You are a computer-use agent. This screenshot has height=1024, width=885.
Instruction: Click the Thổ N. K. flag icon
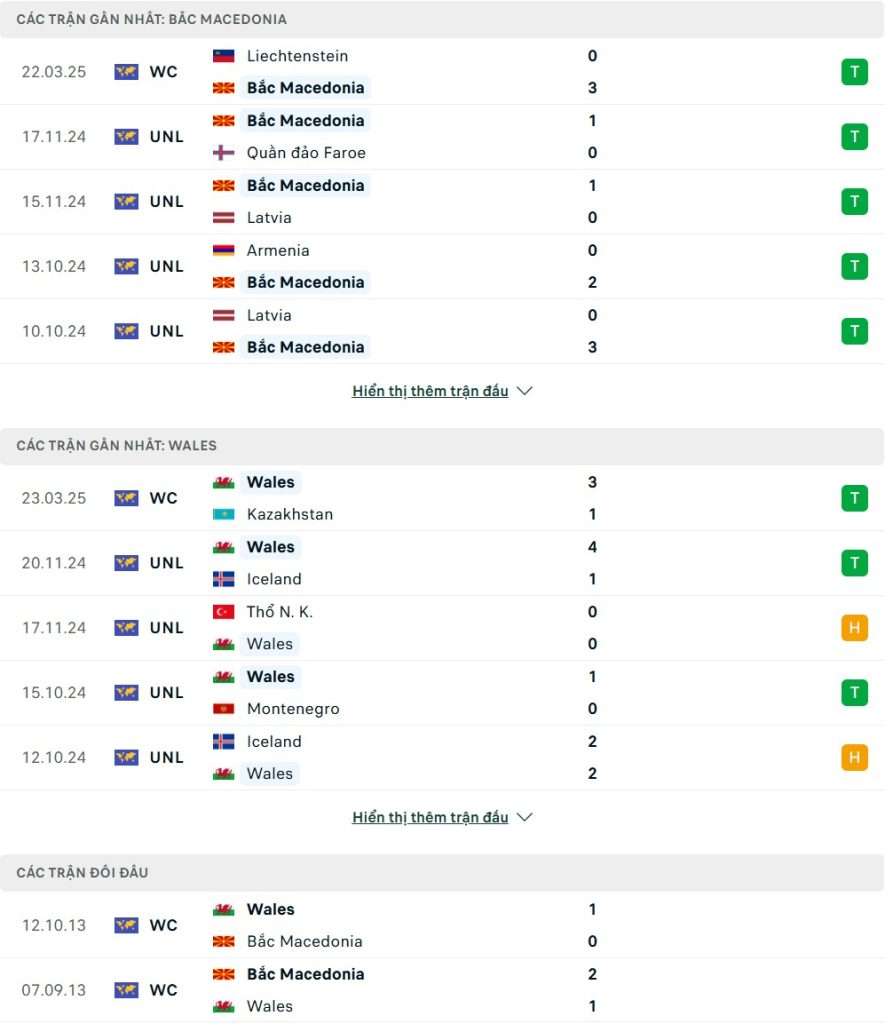(223, 612)
